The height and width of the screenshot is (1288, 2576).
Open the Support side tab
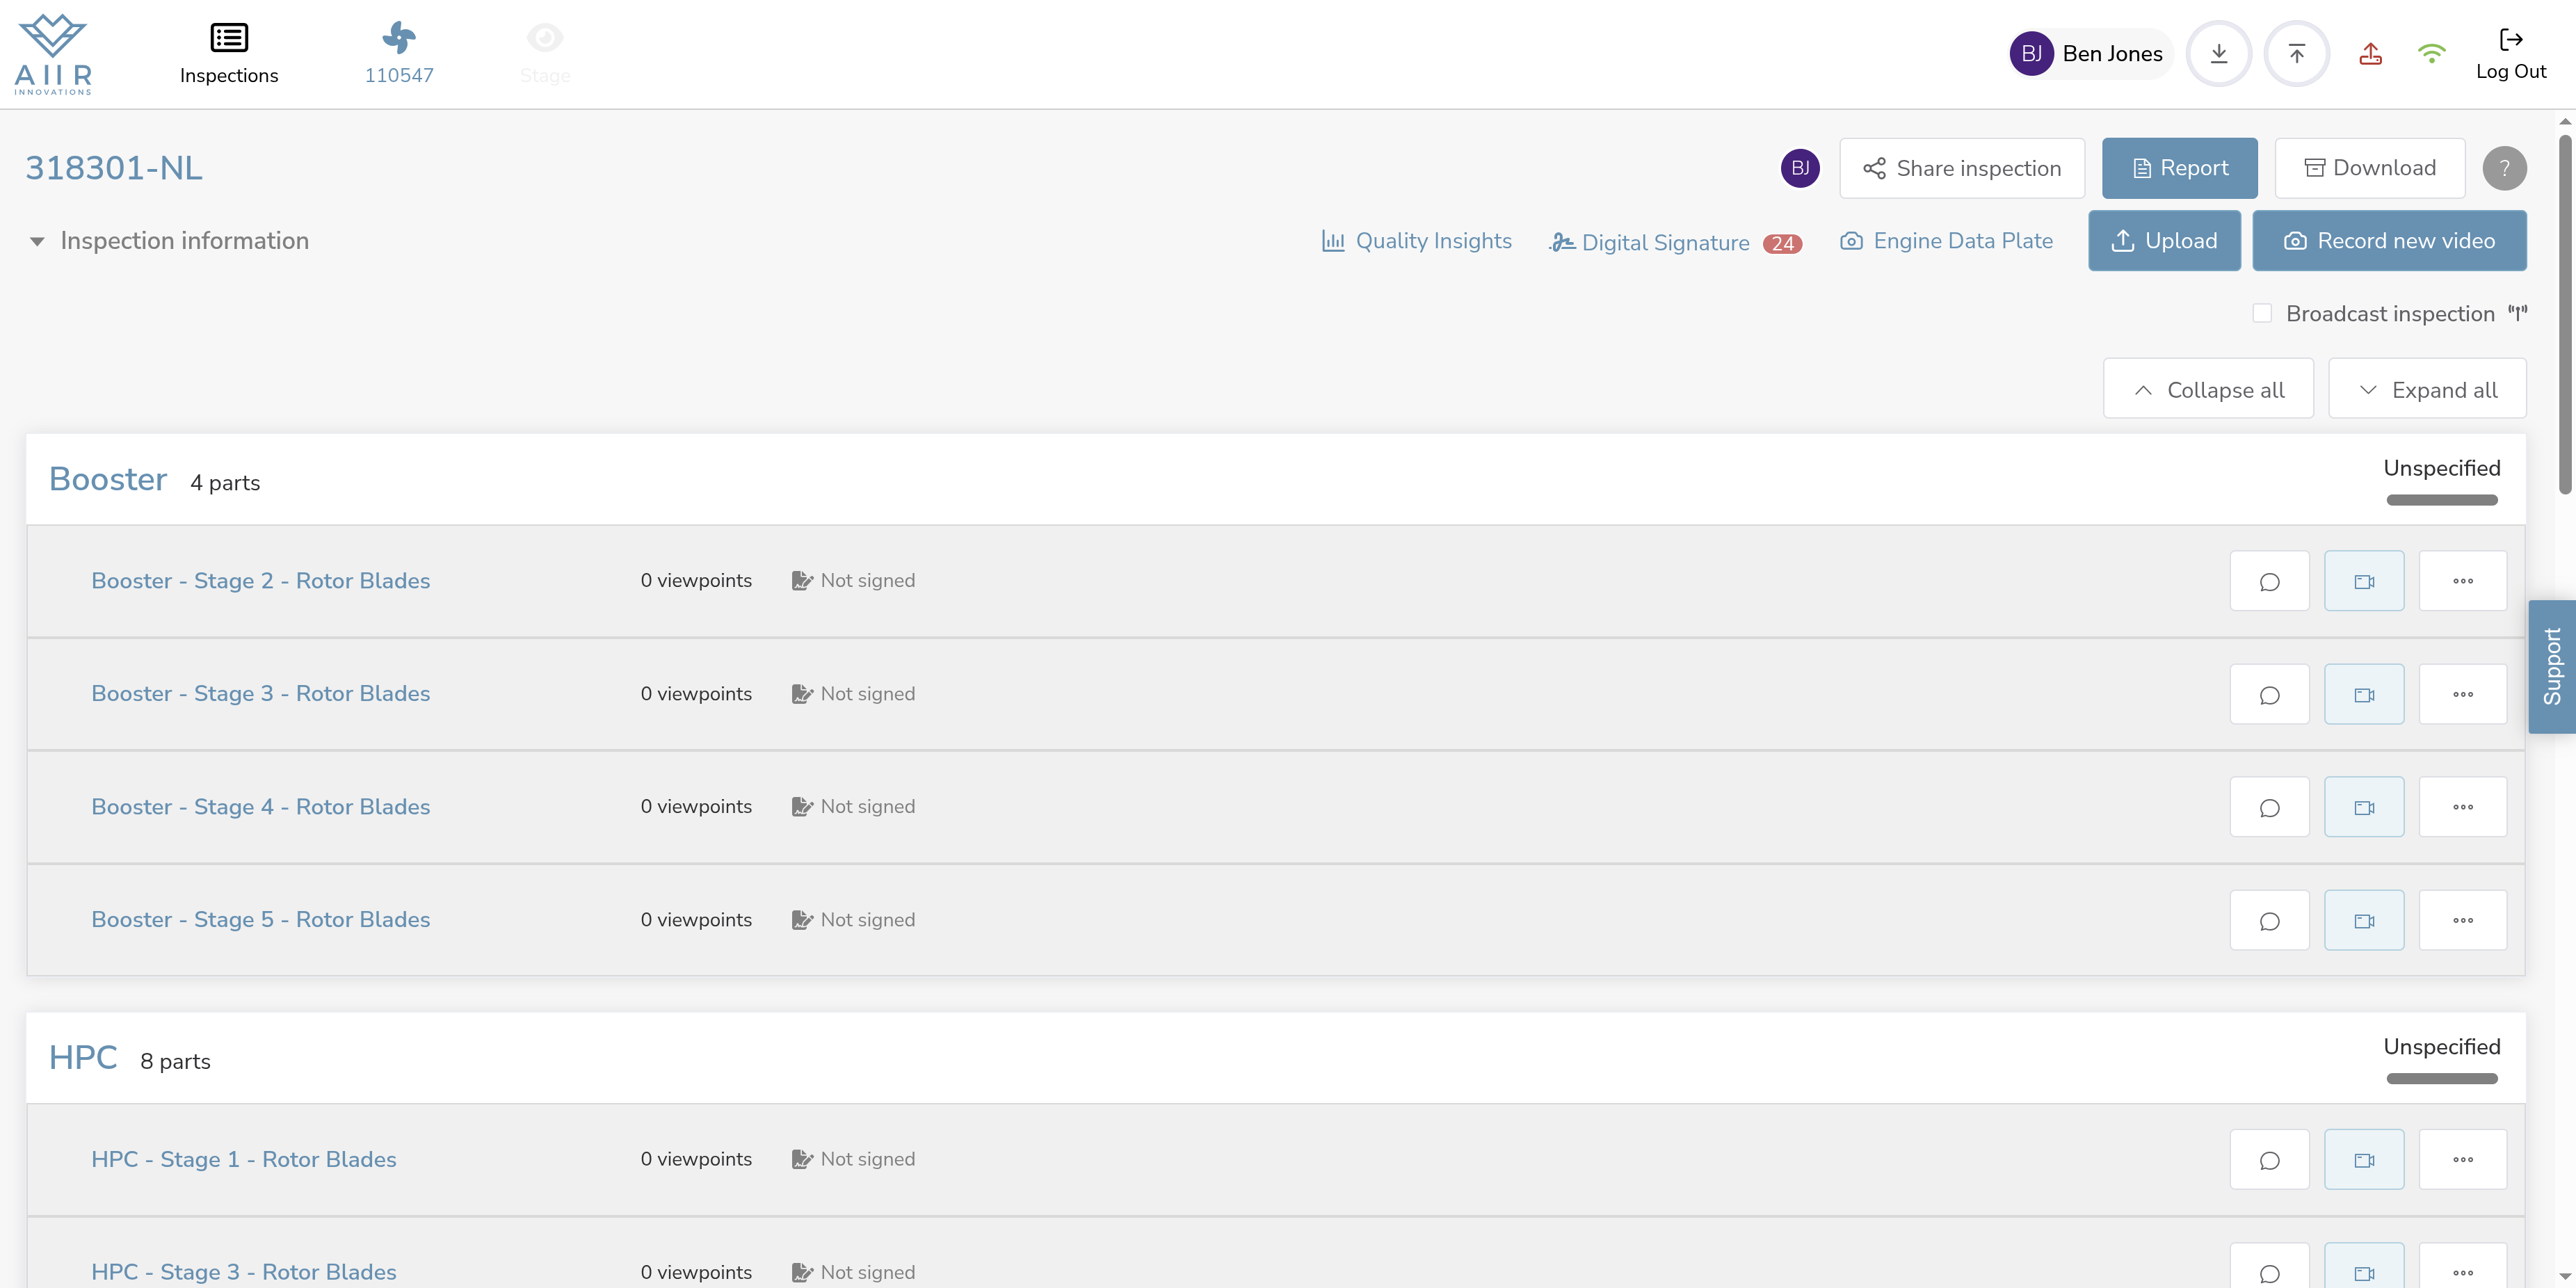[2551, 667]
